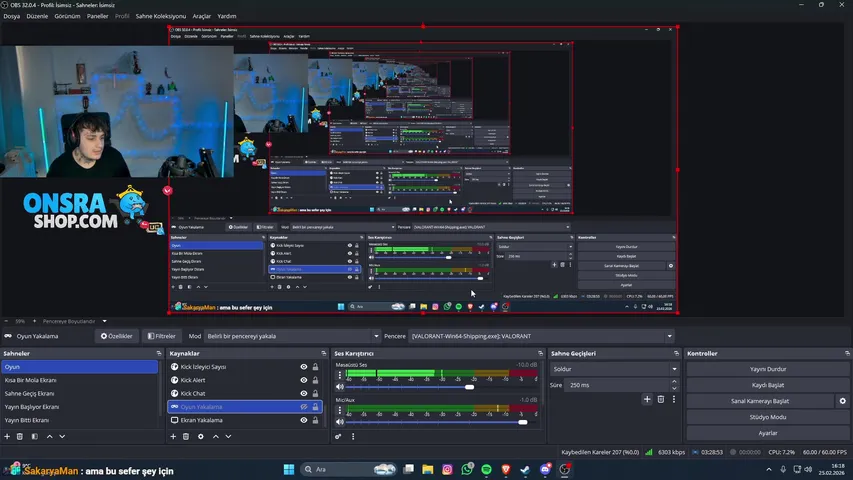Open the Pencere window selection dropdown
Screen dimensions: 853x480
tap(541, 336)
